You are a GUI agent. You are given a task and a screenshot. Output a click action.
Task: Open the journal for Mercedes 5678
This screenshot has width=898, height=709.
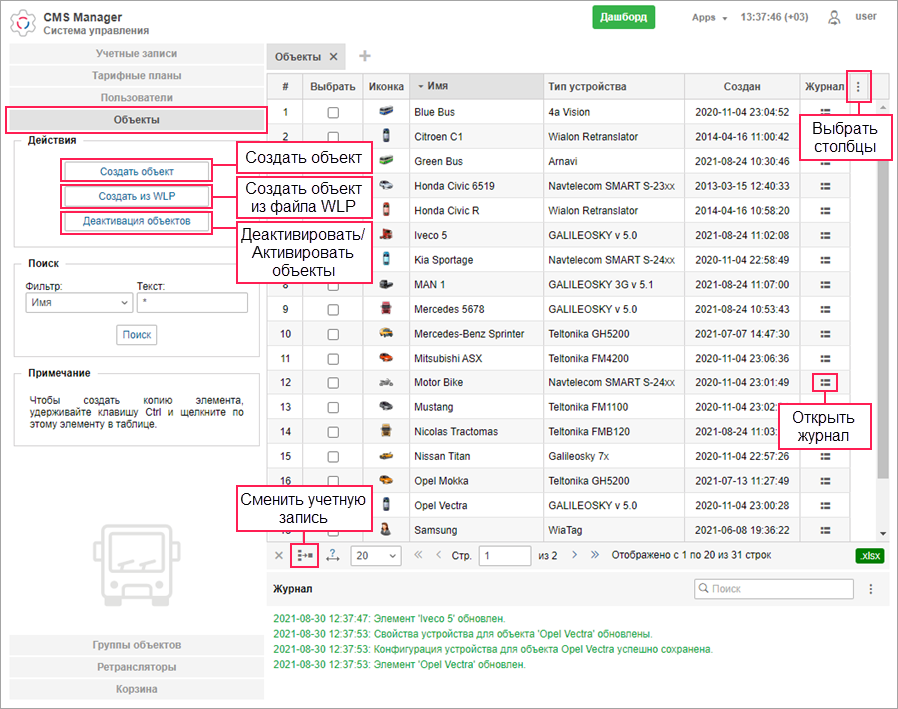[x=825, y=309]
